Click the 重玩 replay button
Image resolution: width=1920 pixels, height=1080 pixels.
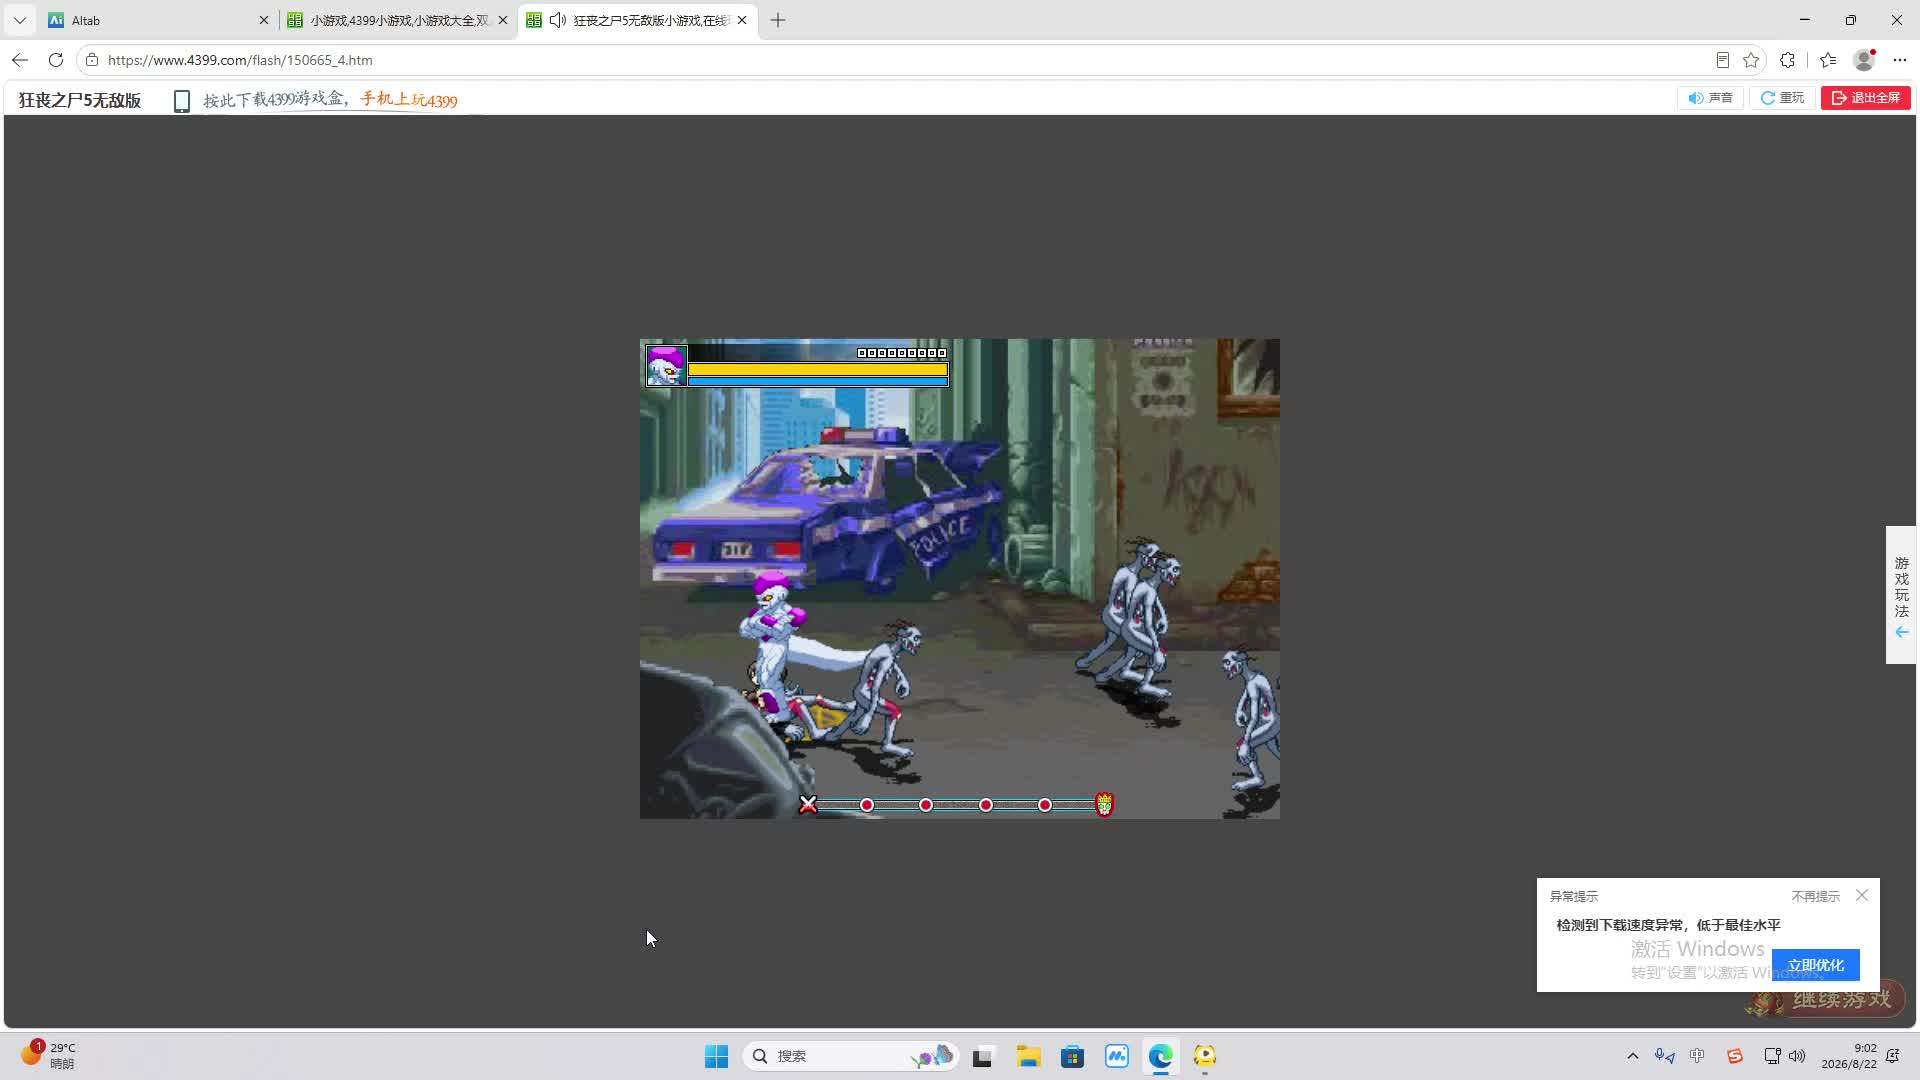[1783, 98]
